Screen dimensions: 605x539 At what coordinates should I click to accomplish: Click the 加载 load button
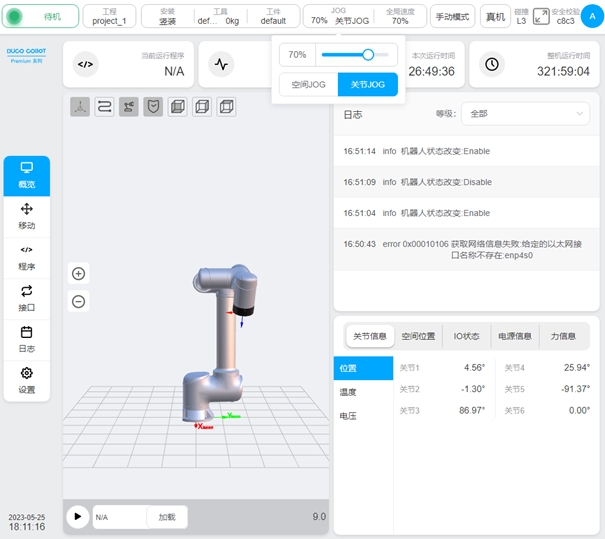click(166, 517)
